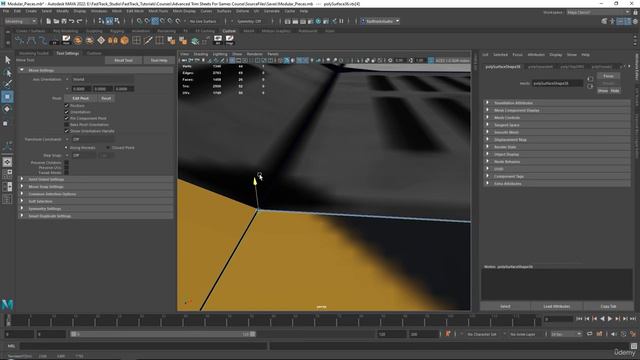Viewport: 640px width, 360px height.
Task: Click the time range slider bar
Action: (163, 334)
